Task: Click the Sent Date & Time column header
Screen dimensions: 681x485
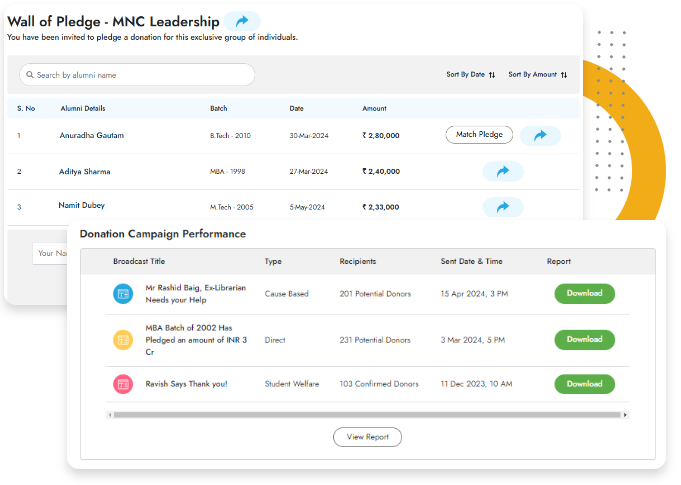Action: point(471,262)
